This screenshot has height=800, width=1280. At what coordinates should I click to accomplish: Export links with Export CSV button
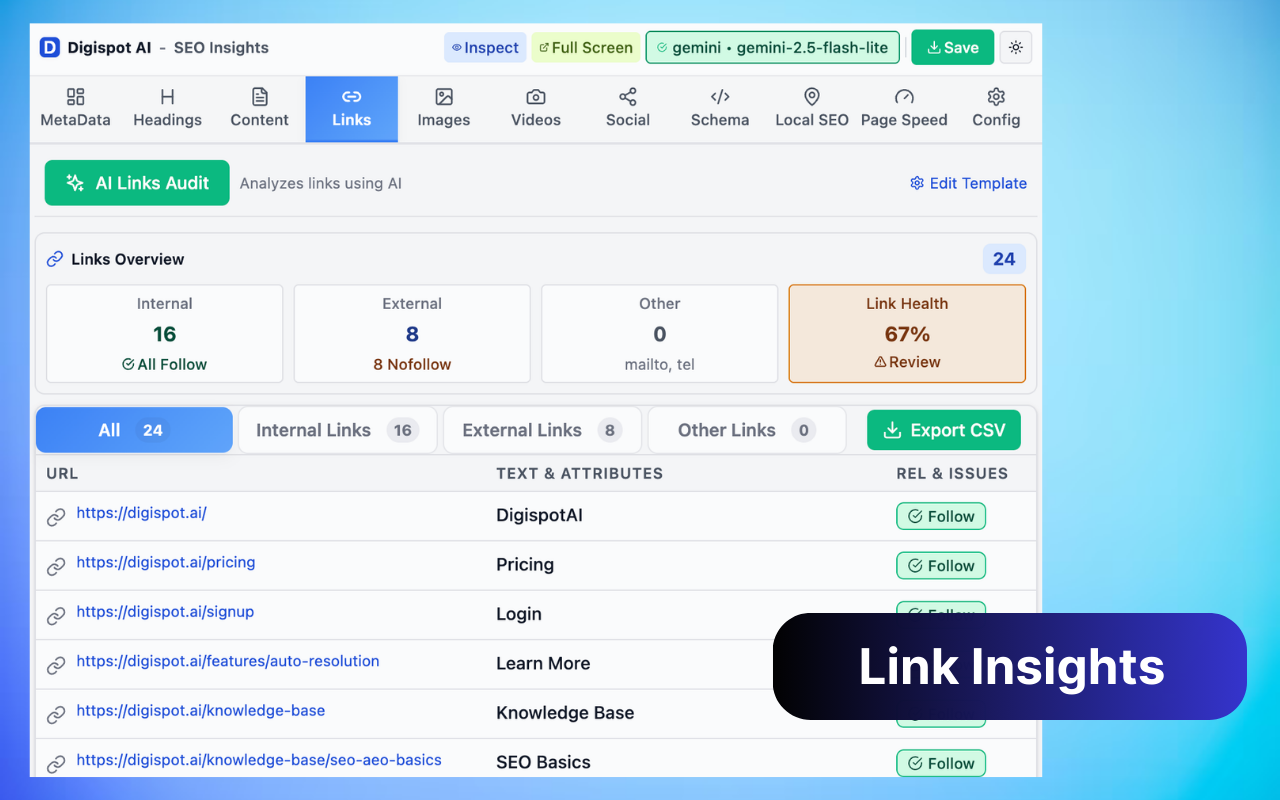pos(944,430)
